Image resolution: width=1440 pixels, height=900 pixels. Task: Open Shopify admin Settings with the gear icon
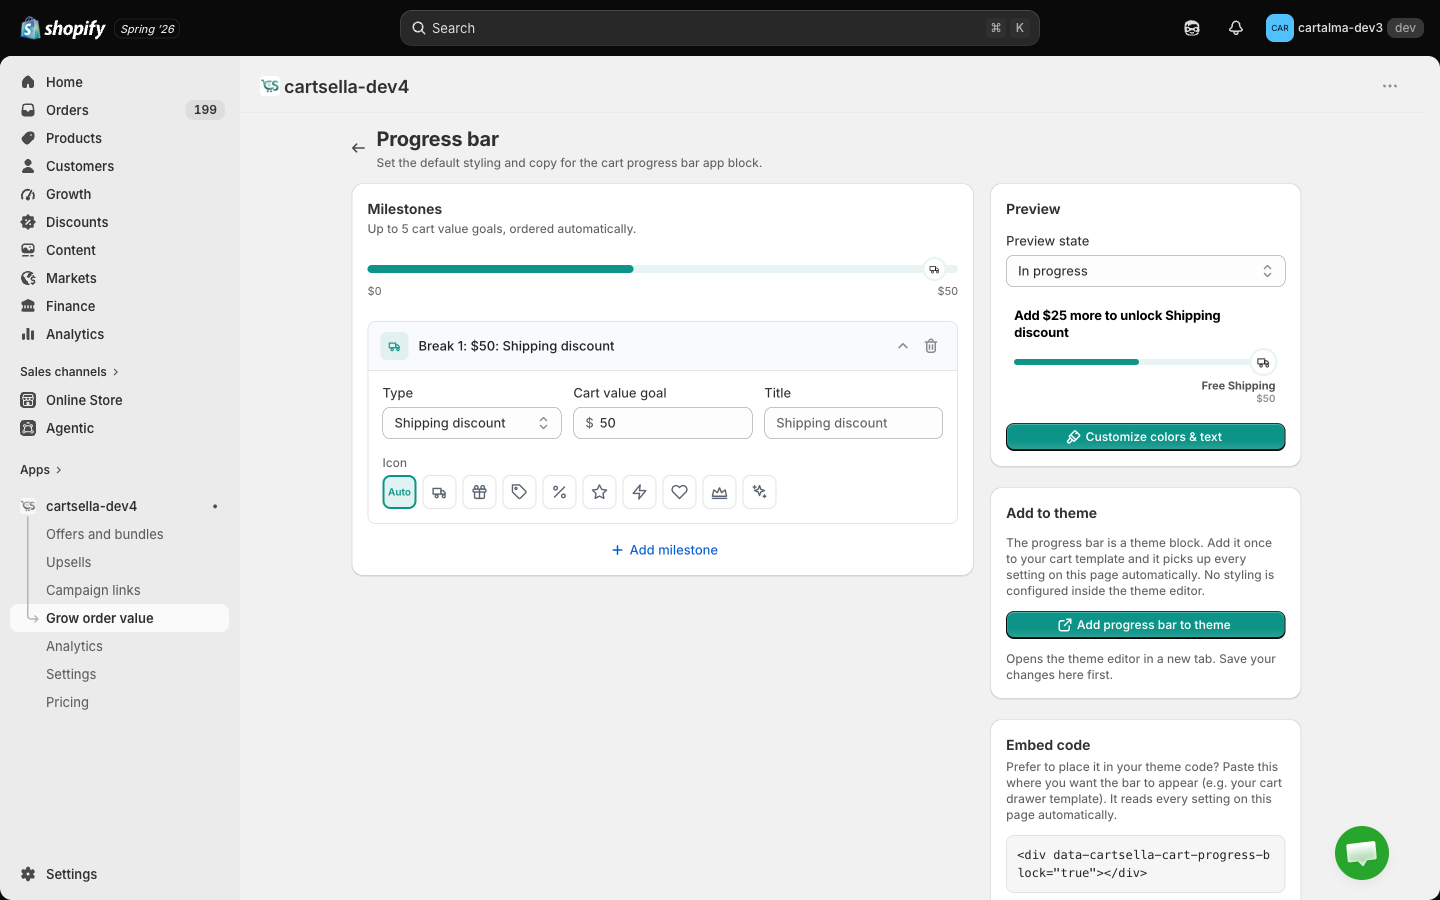coord(120,874)
